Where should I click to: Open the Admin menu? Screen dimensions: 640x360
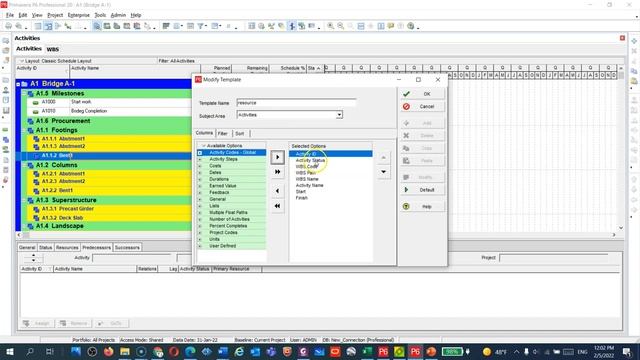[x=118, y=15]
